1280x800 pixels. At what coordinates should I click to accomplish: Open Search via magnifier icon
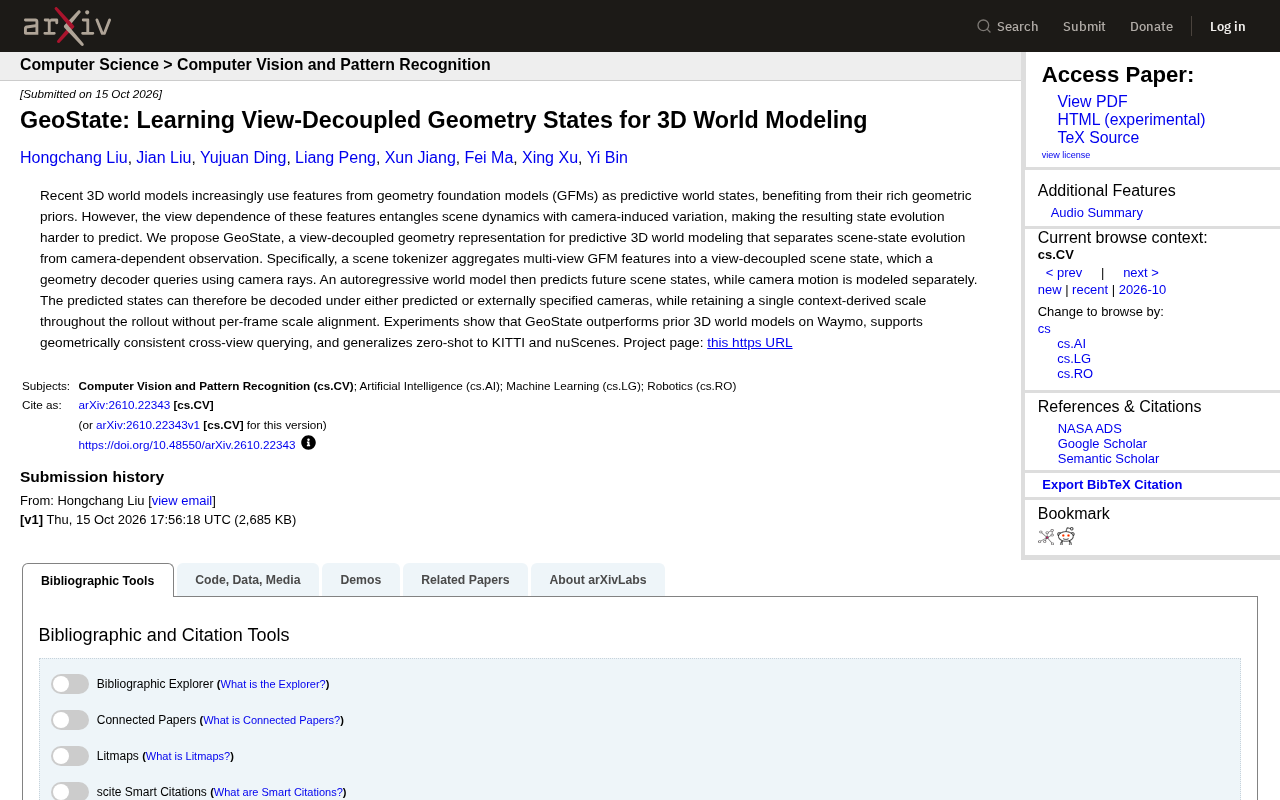point(984,26)
